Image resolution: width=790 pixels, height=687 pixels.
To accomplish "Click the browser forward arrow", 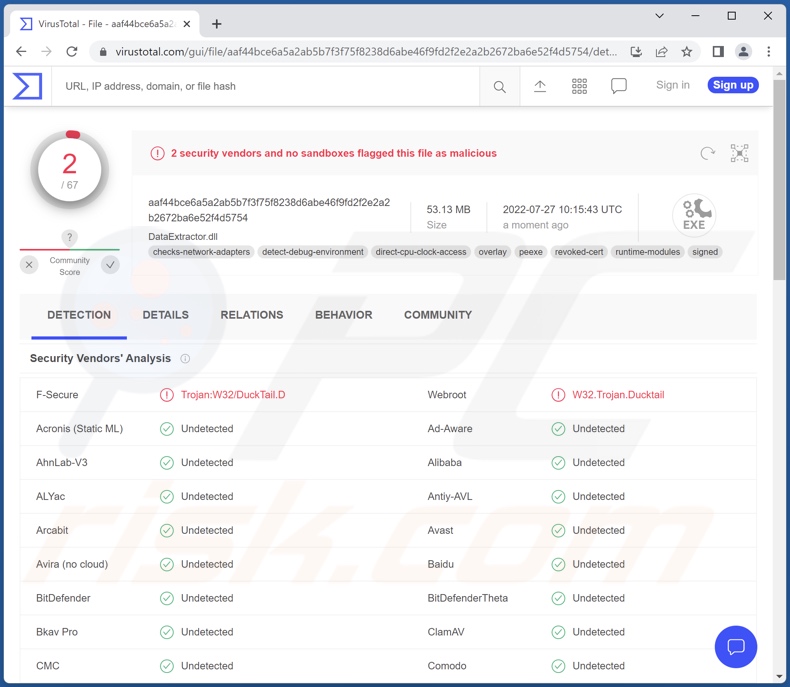I will point(46,51).
